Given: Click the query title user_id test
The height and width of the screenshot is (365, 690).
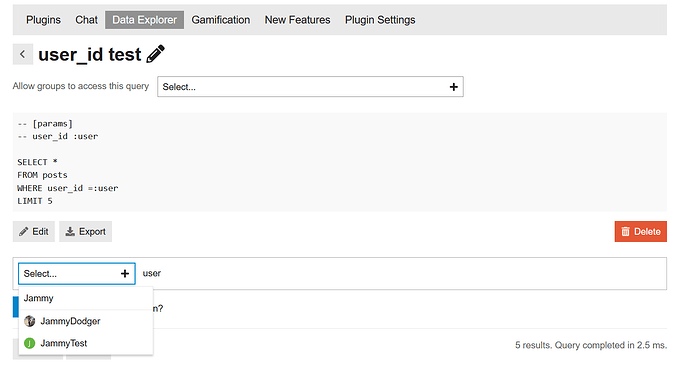Looking at the screenshot, I should coord(90,55).
